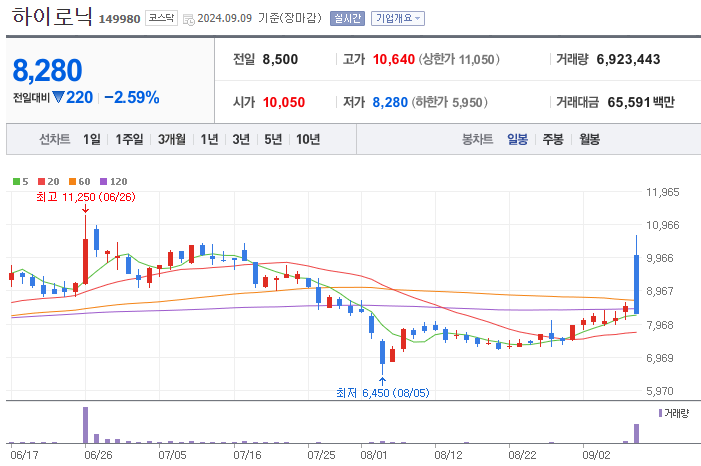Click the 봉차트 candle chart label
Screen dimensions: 701x466
point(477,140)
